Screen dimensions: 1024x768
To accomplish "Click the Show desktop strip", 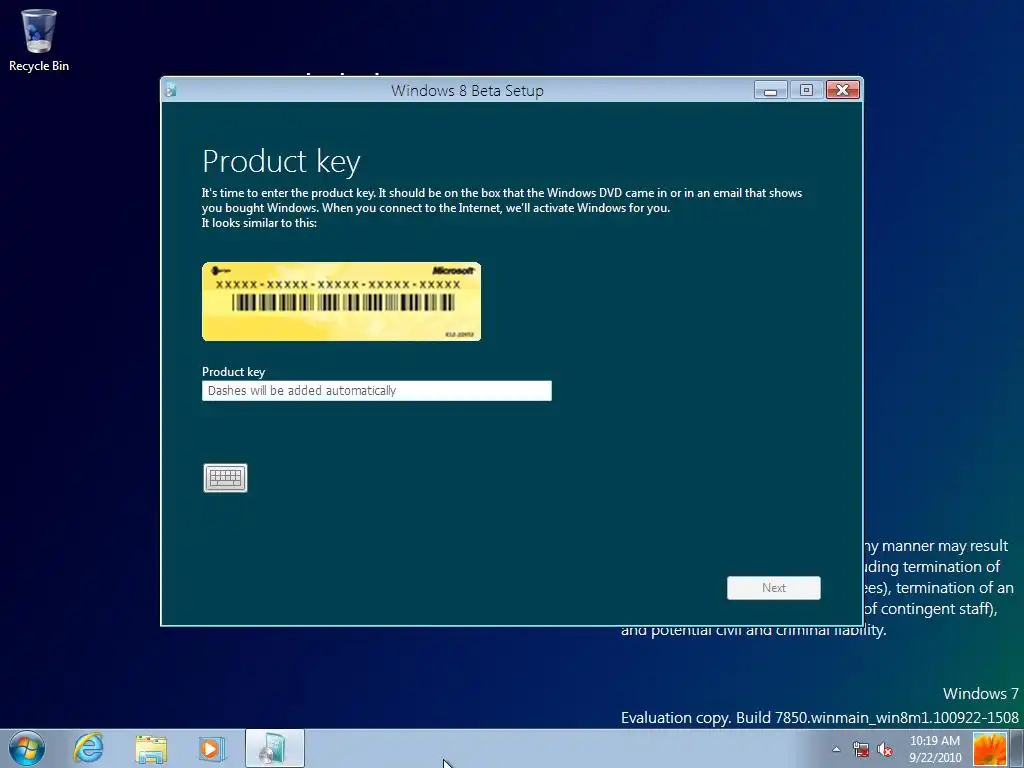I will point(1017,749).
